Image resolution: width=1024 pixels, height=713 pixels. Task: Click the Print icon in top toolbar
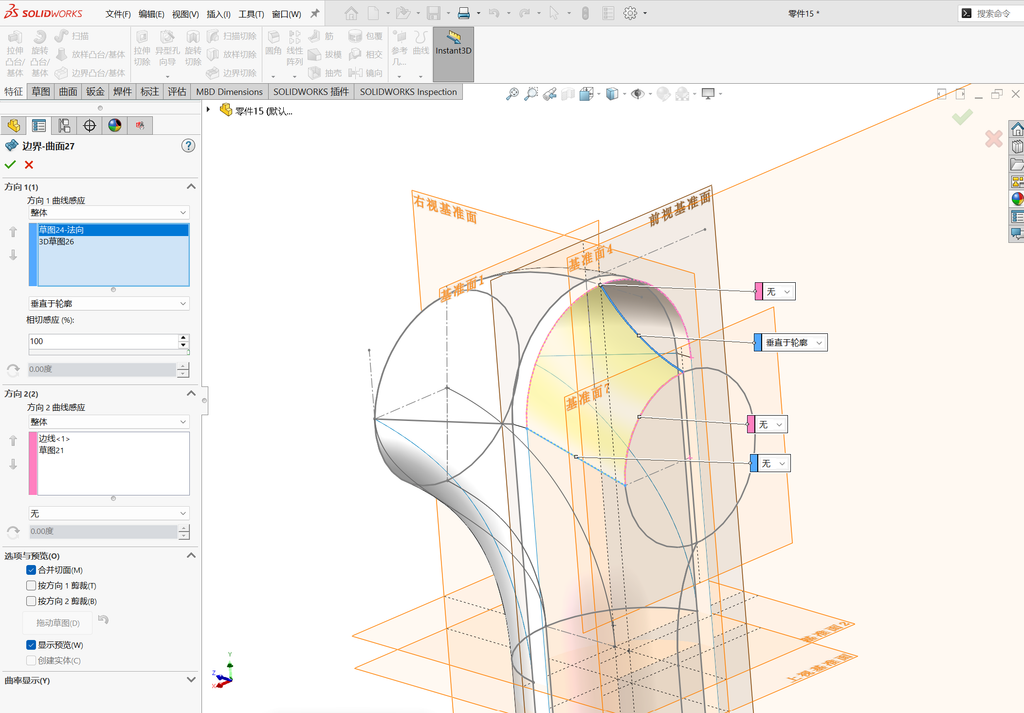click(x=464, y=13)
